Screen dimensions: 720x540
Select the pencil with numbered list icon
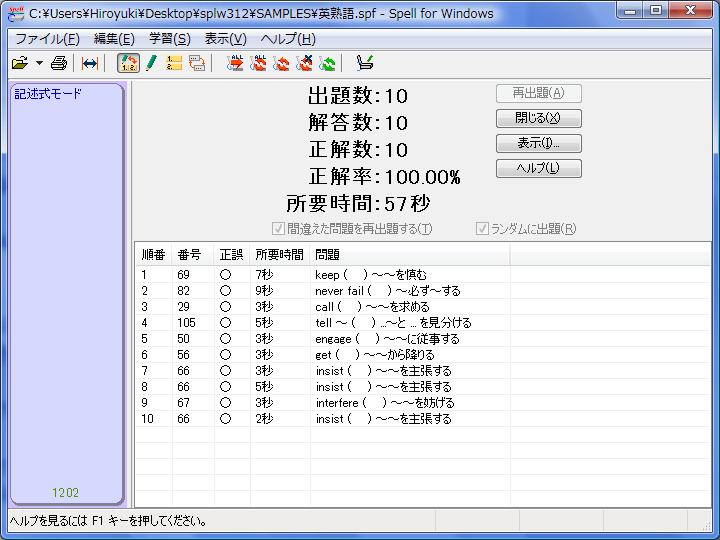[129, 63]
